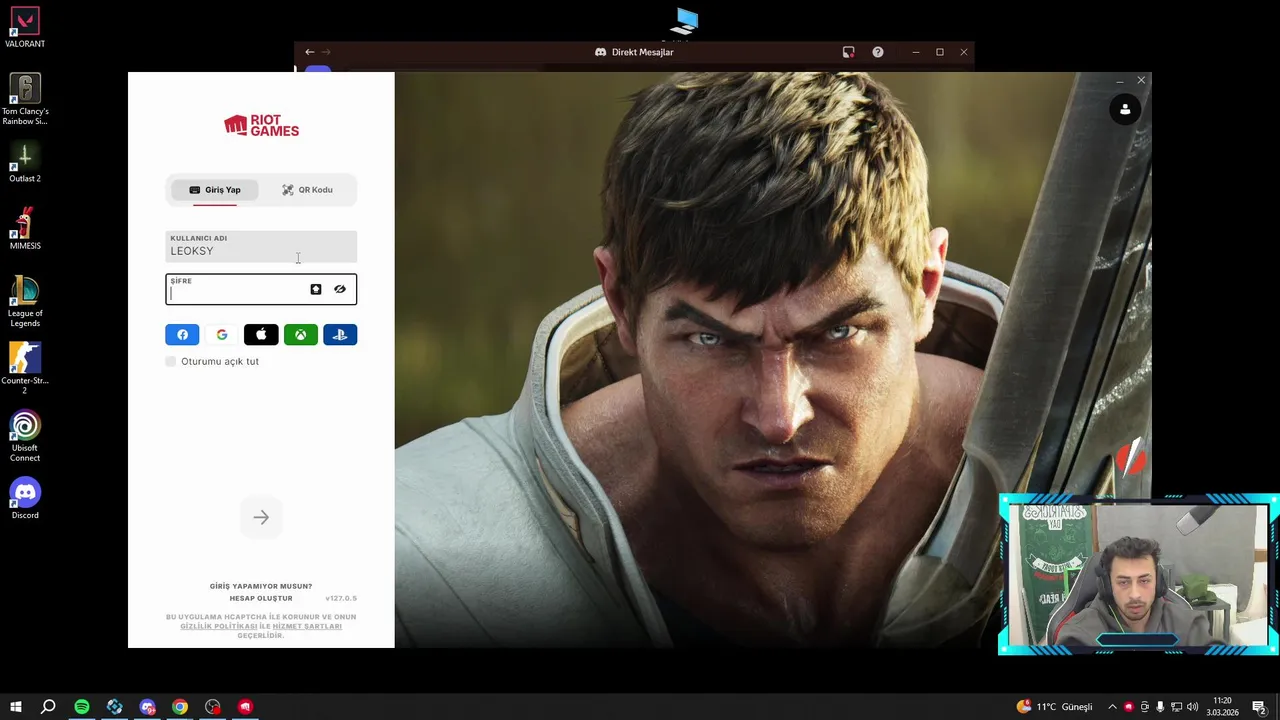The image size is (1280, 720).
Task: Open Spotify from the taskbar
Action: coord(82,707)
